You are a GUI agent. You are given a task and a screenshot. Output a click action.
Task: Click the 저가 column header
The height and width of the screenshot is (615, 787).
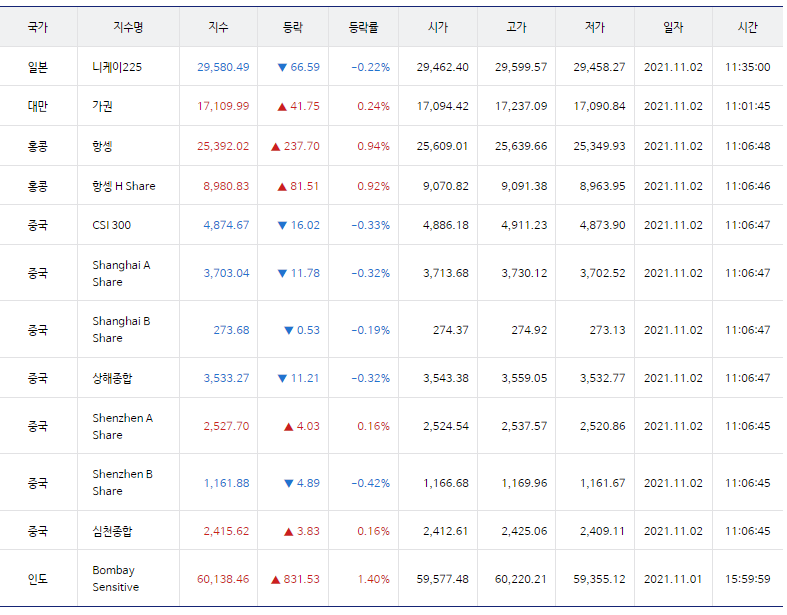(x=595, y=27)
